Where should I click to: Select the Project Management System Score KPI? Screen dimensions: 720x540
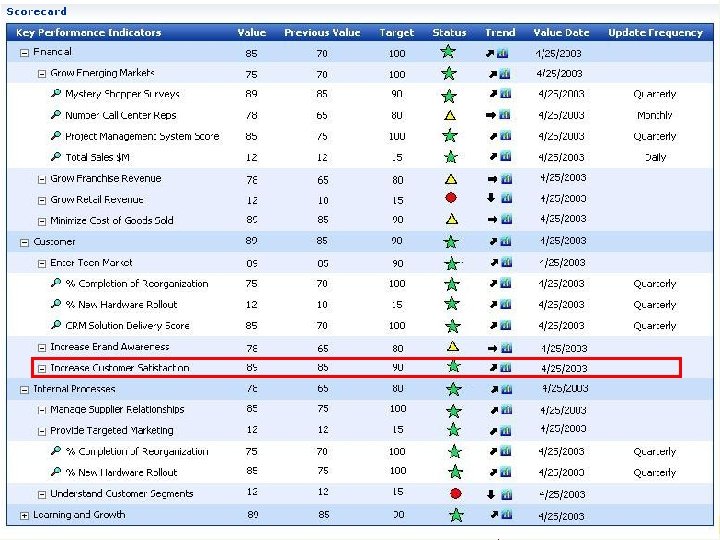point(142,136)
